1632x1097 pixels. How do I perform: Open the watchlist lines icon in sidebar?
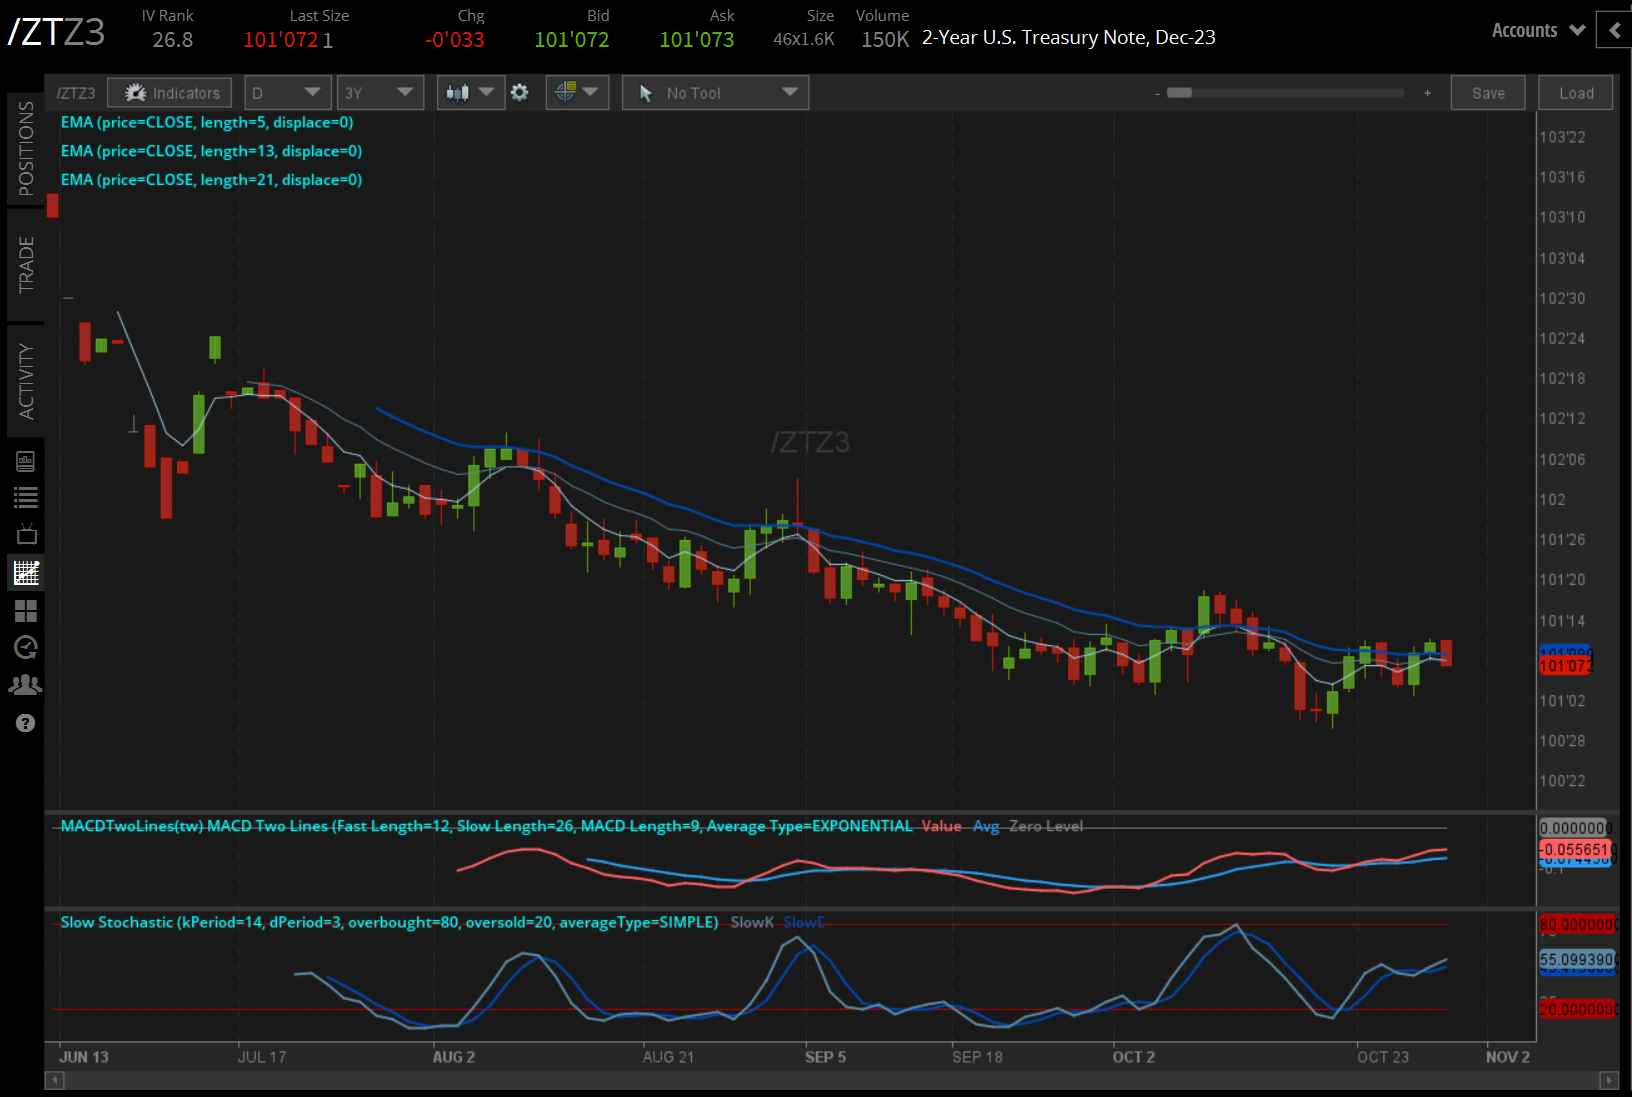[26, 497]
